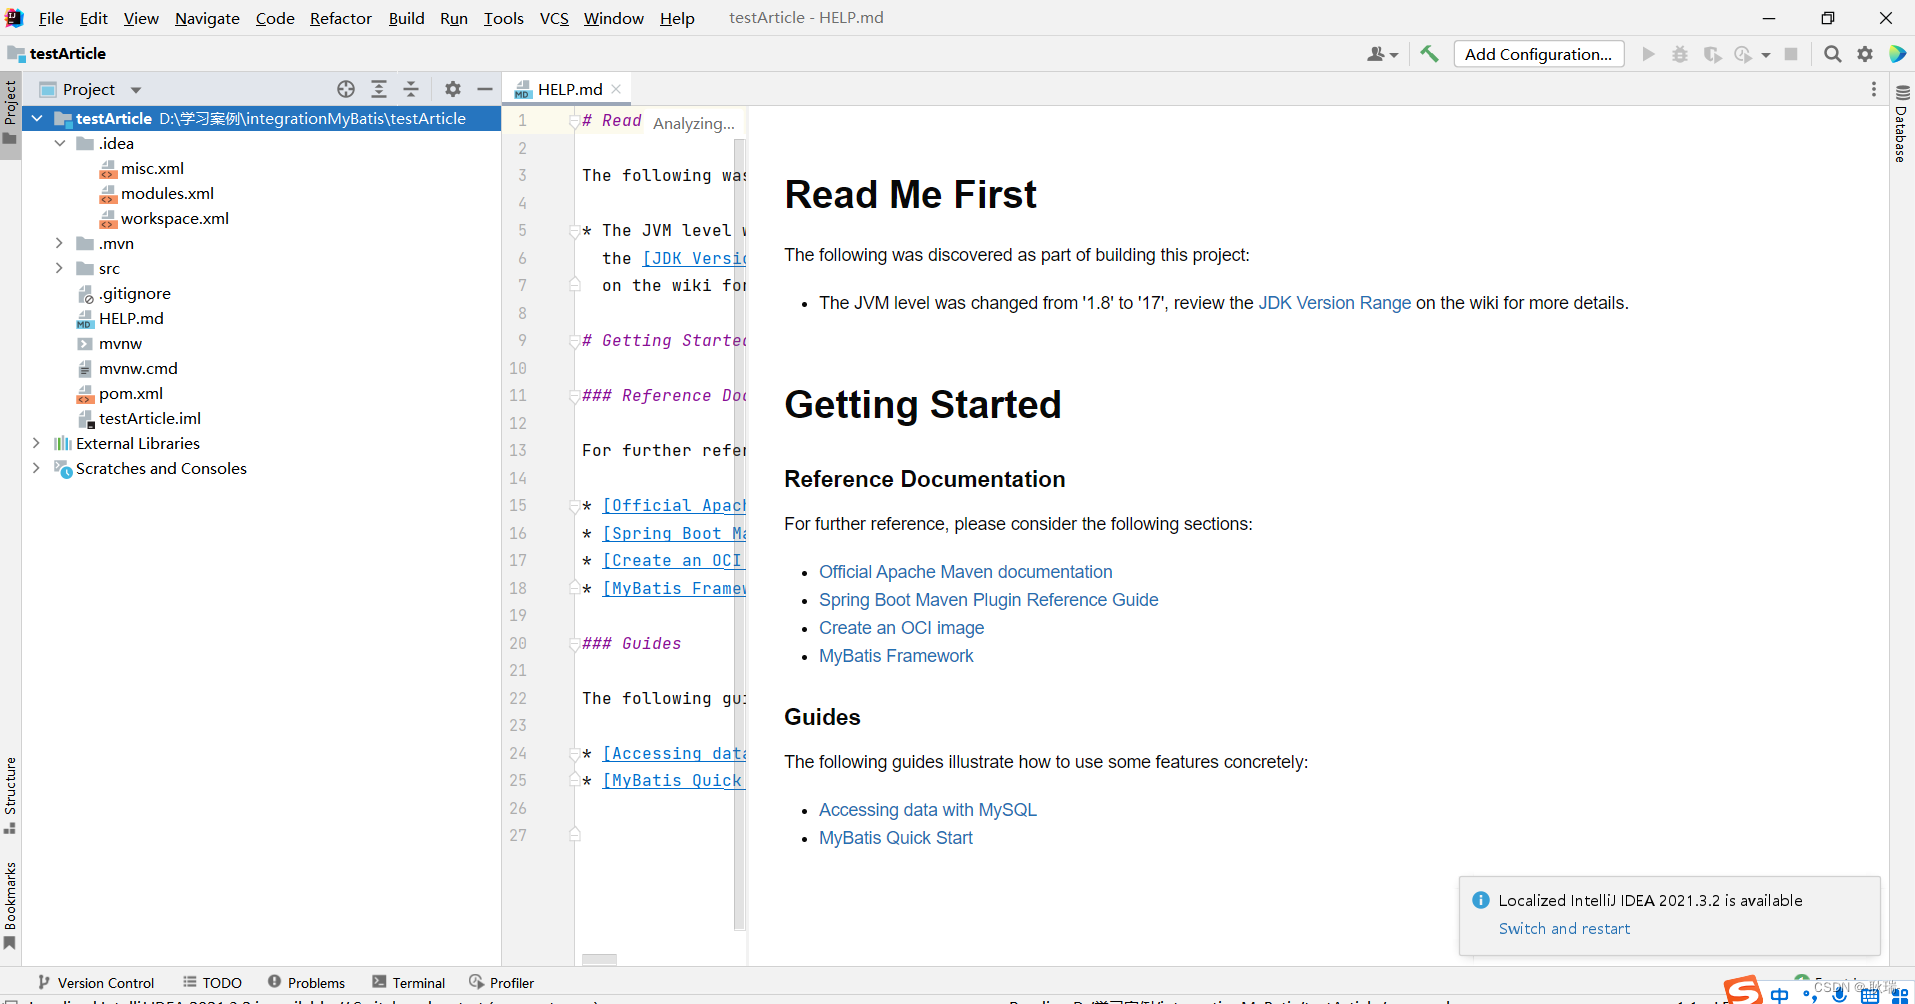Click the Sogou input method icon in tray
Viewport: 1915px width, 1004px height.
(x=1743, y=990)
